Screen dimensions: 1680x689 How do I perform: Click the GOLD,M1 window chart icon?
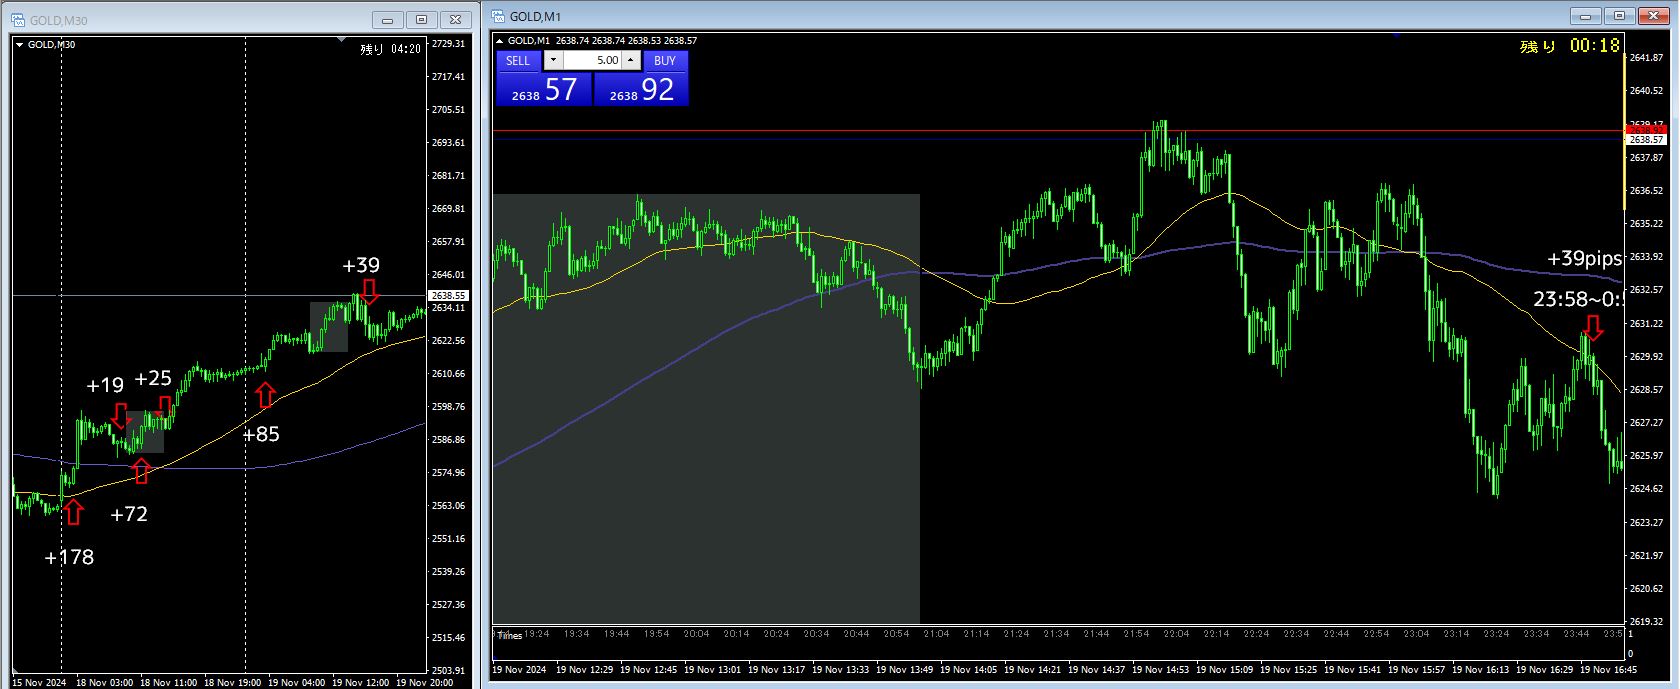[x=497, y=16]
